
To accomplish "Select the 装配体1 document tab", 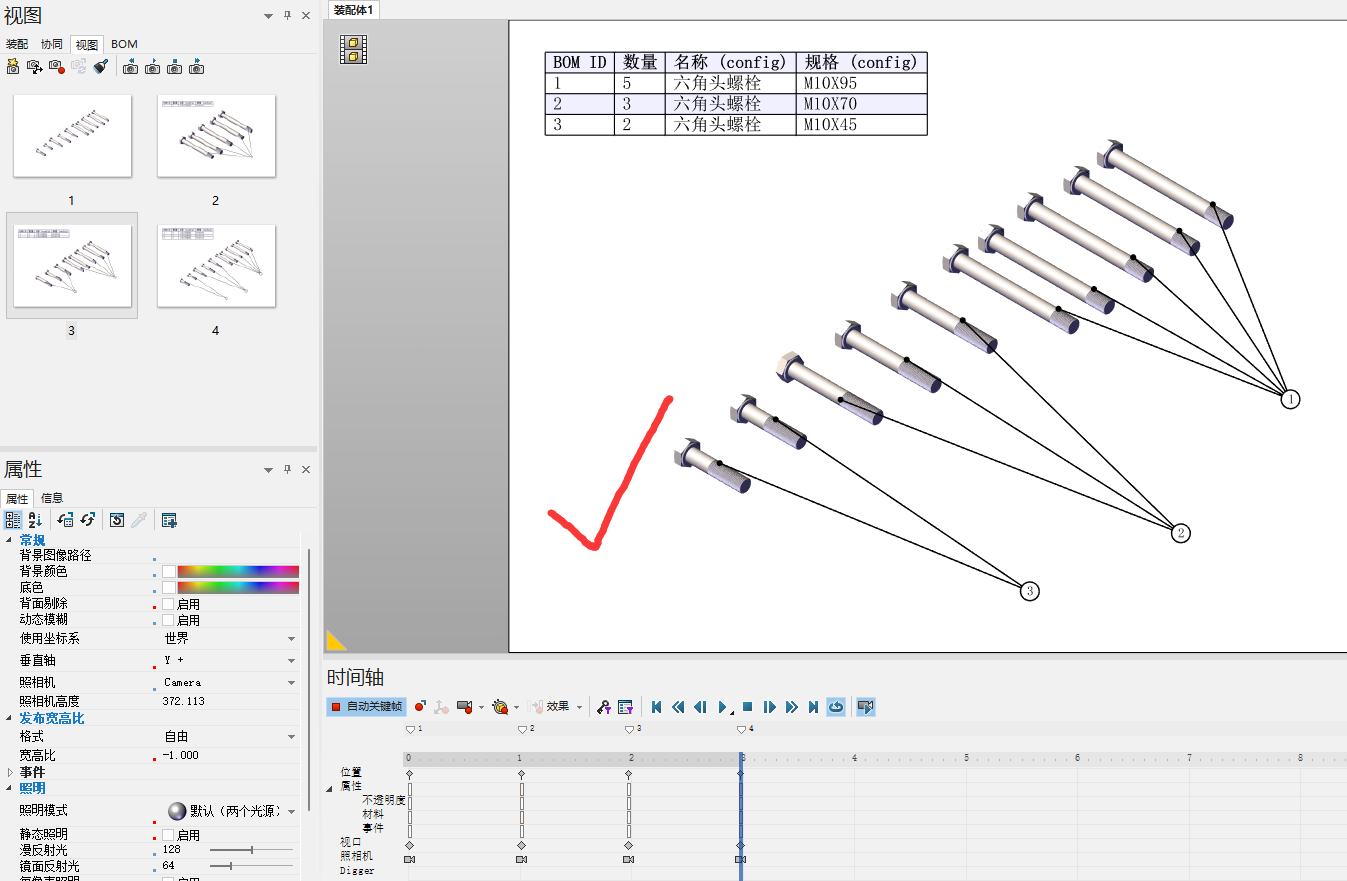I will (353, 10).
